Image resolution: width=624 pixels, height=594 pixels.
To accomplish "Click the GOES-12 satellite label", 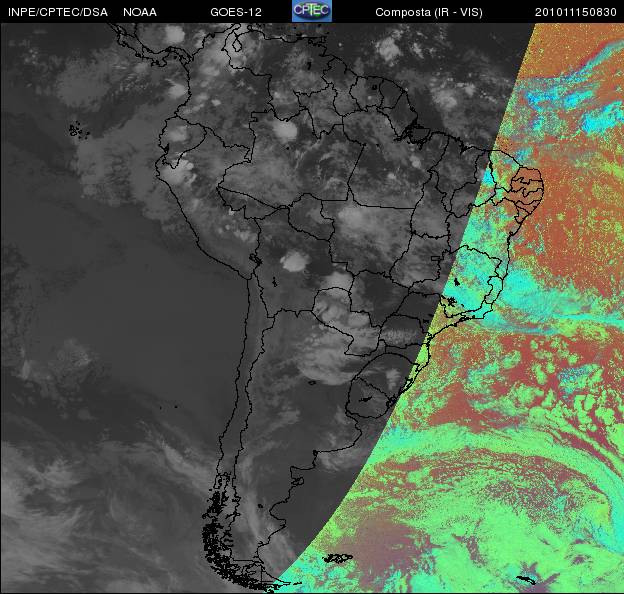I will coord(236,12).
